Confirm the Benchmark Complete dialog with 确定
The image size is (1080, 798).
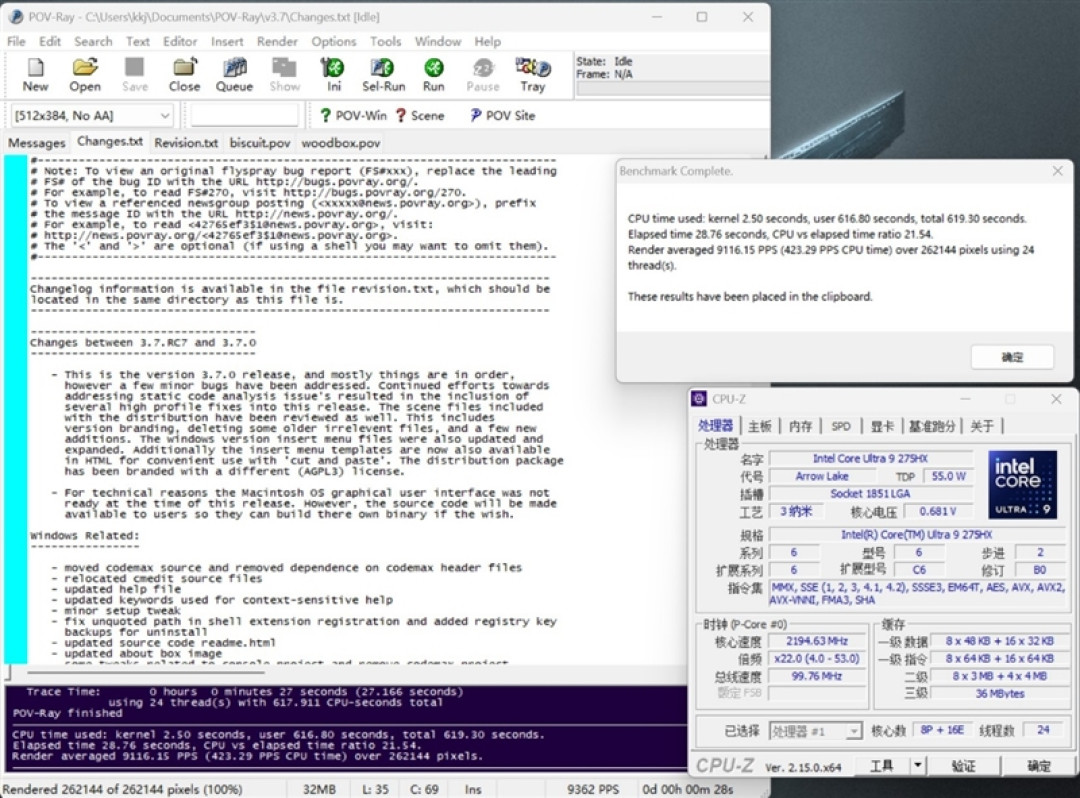pyautogui.click(x=1012, y=357)
